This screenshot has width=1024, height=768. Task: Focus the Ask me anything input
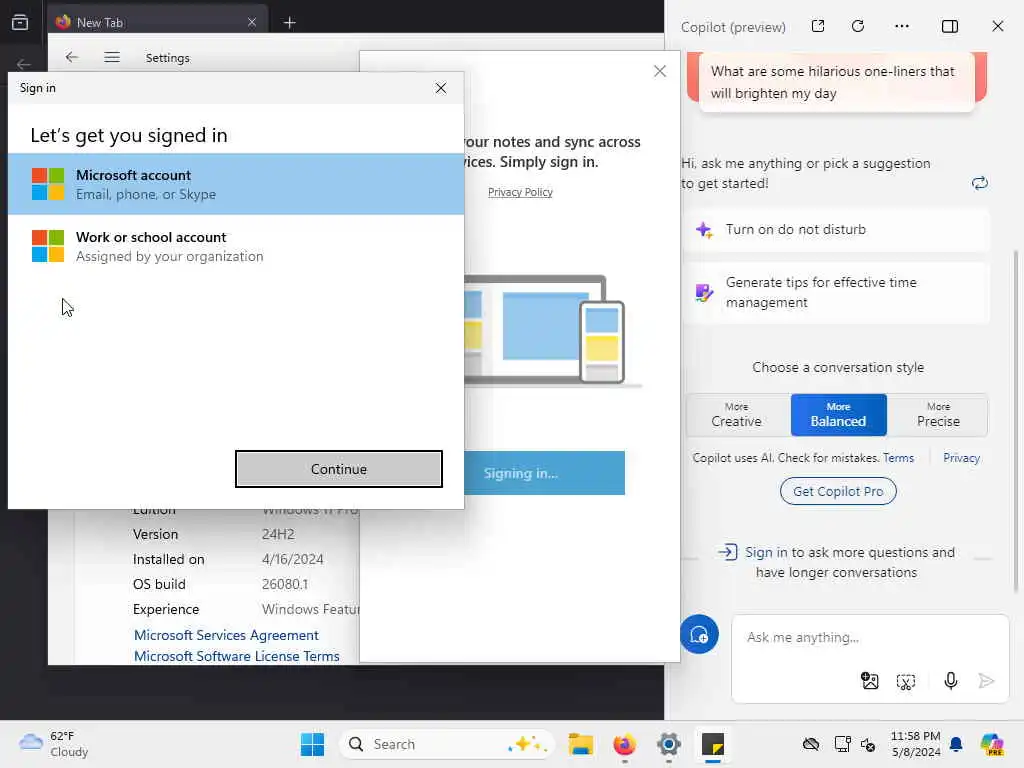[x=869, y=637]
